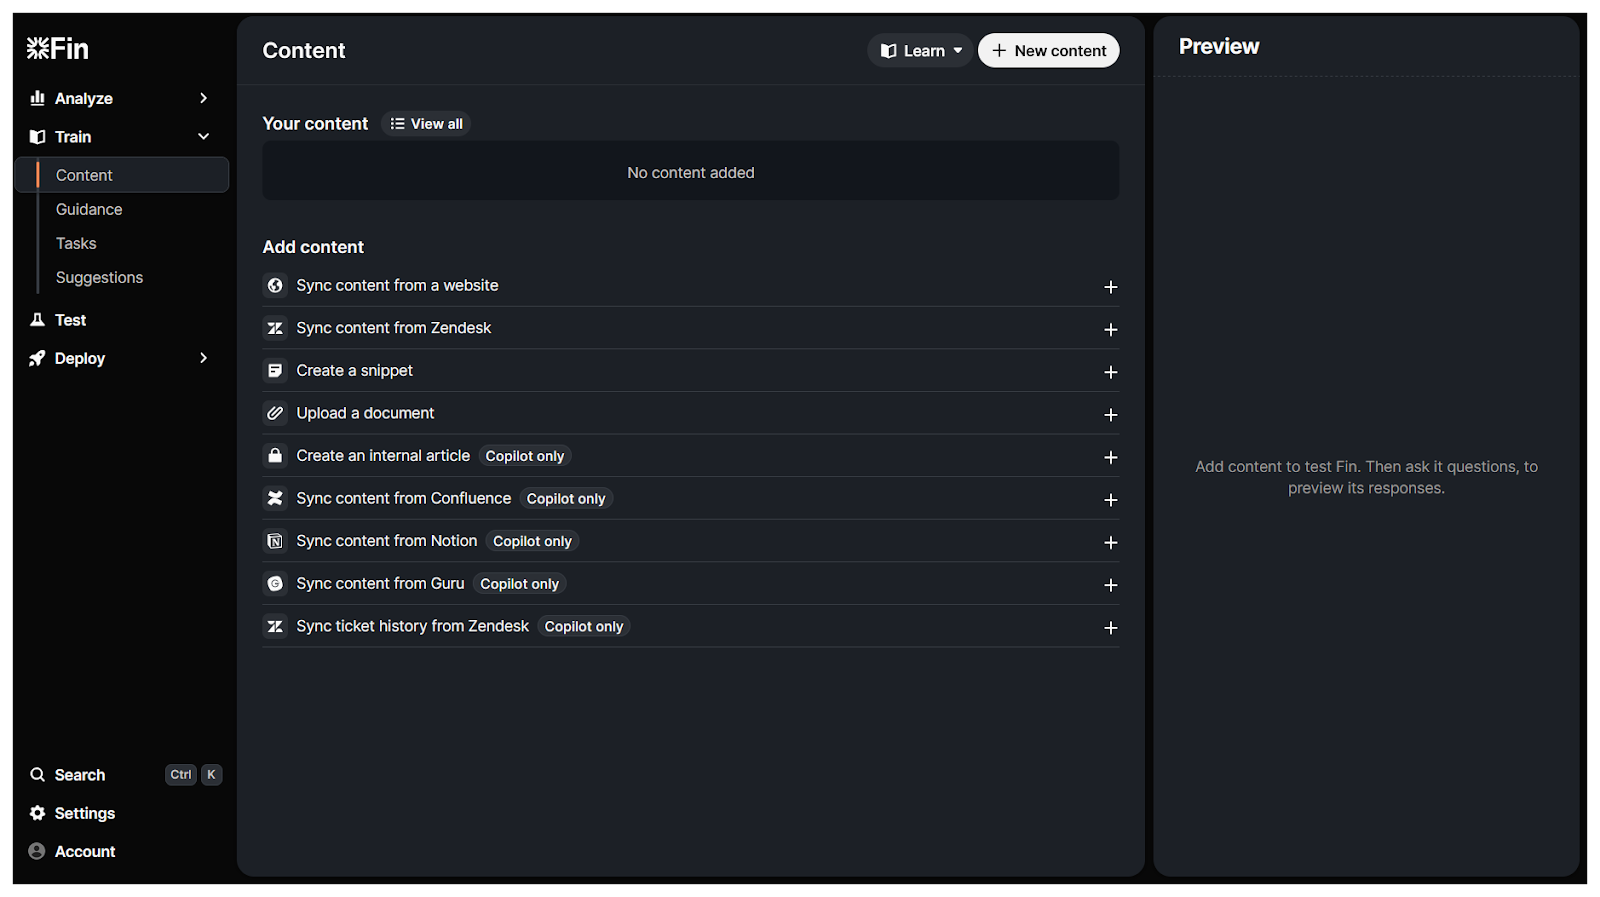The height and width of the screenshot is (897, 1600).
Task: Click the New content button
Action: point(1048,51)
